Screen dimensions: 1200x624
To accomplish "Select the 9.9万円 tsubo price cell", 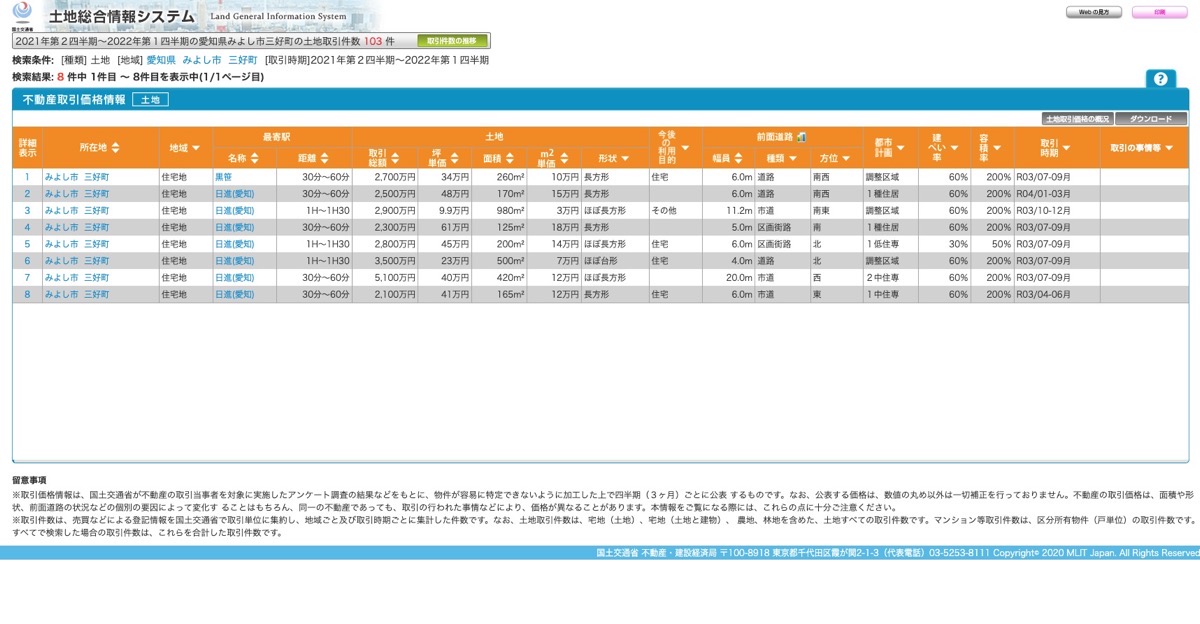I will [445, 211].
